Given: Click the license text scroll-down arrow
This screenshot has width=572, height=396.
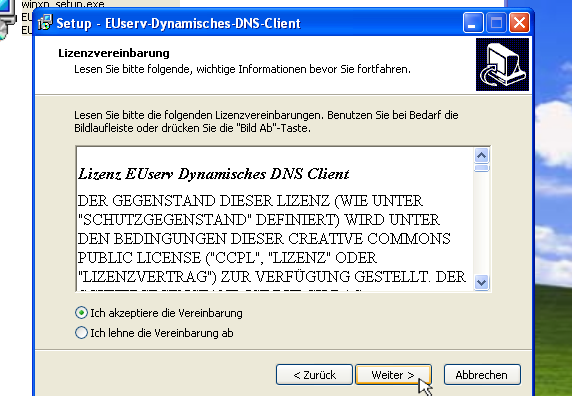Looking at the screenshot, I should tap(482, 283).
